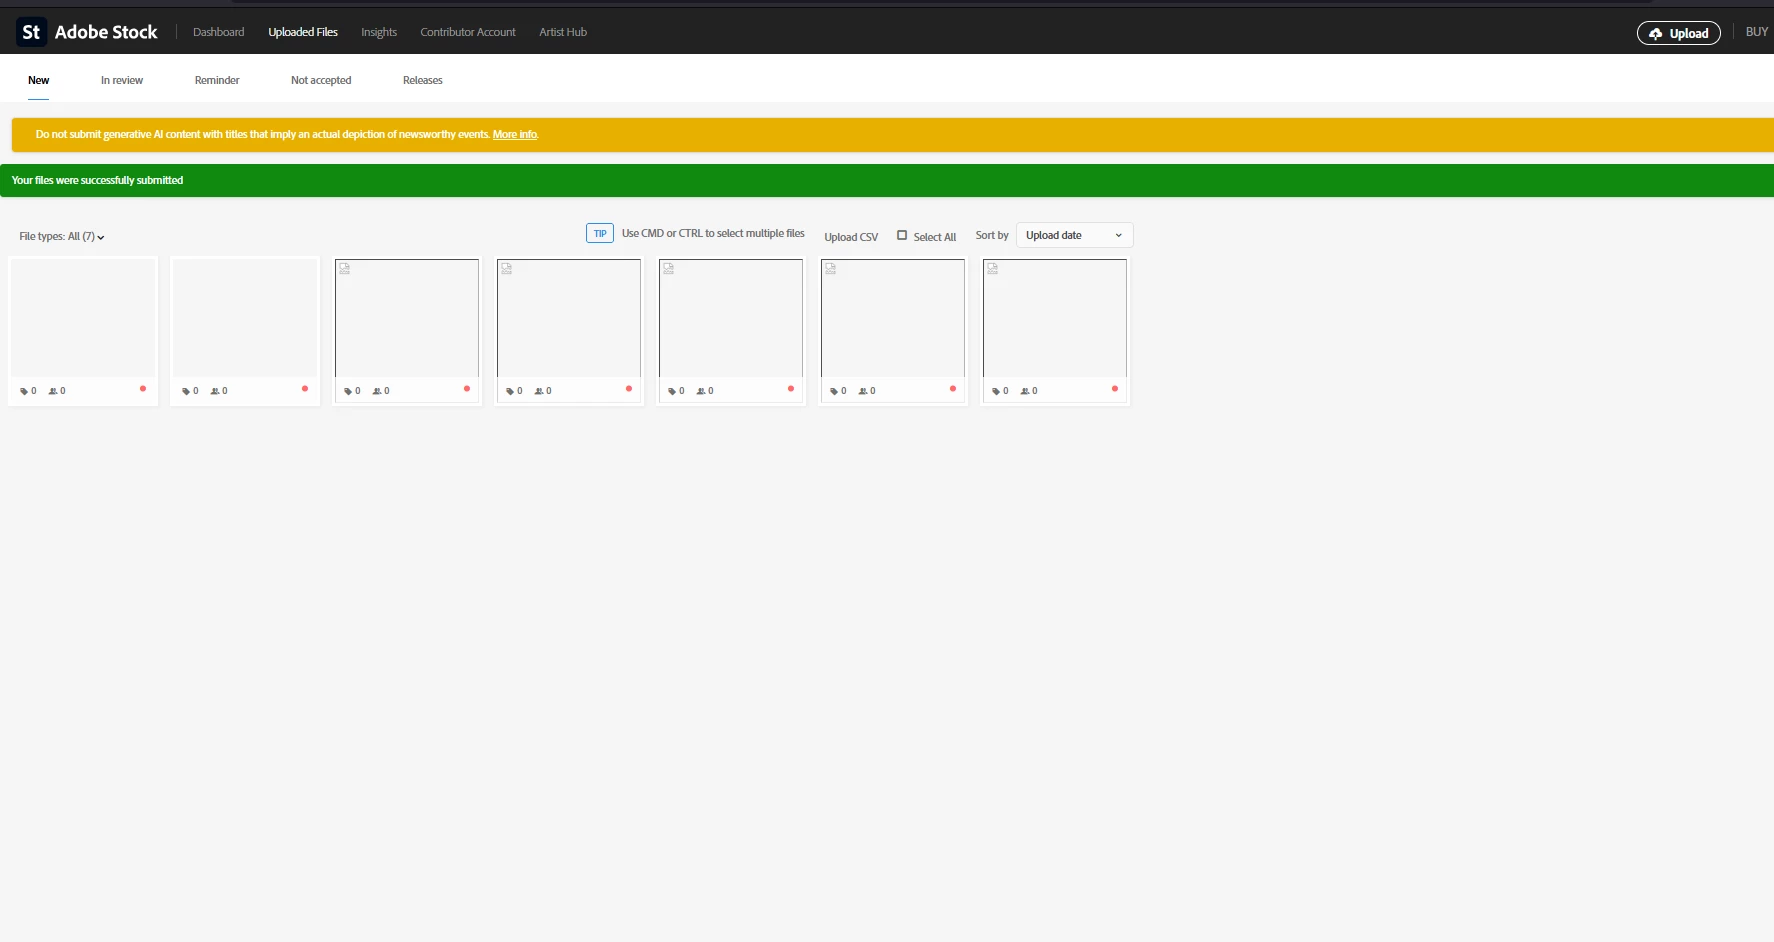The height and width of the screenshot is (942, 1774).
Task: Expand the File types: All (7) filter
Action: click(62, 237)
